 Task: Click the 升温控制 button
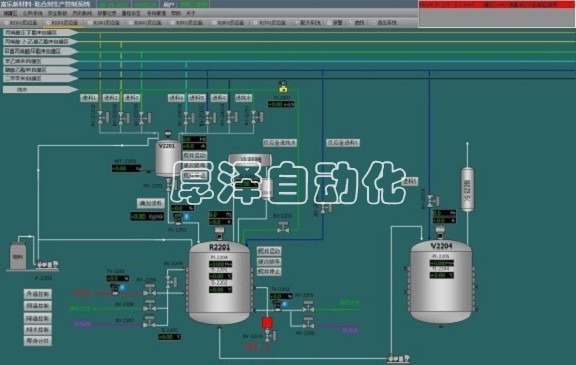(x=38, y=294)
